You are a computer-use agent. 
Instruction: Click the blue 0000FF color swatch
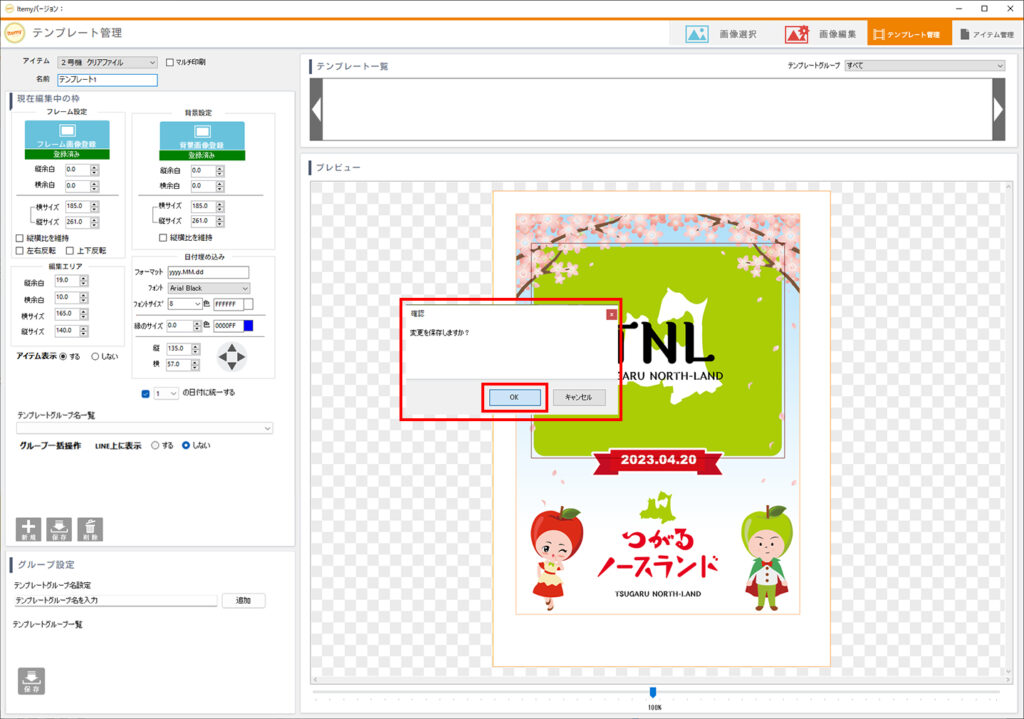(248, 325)
